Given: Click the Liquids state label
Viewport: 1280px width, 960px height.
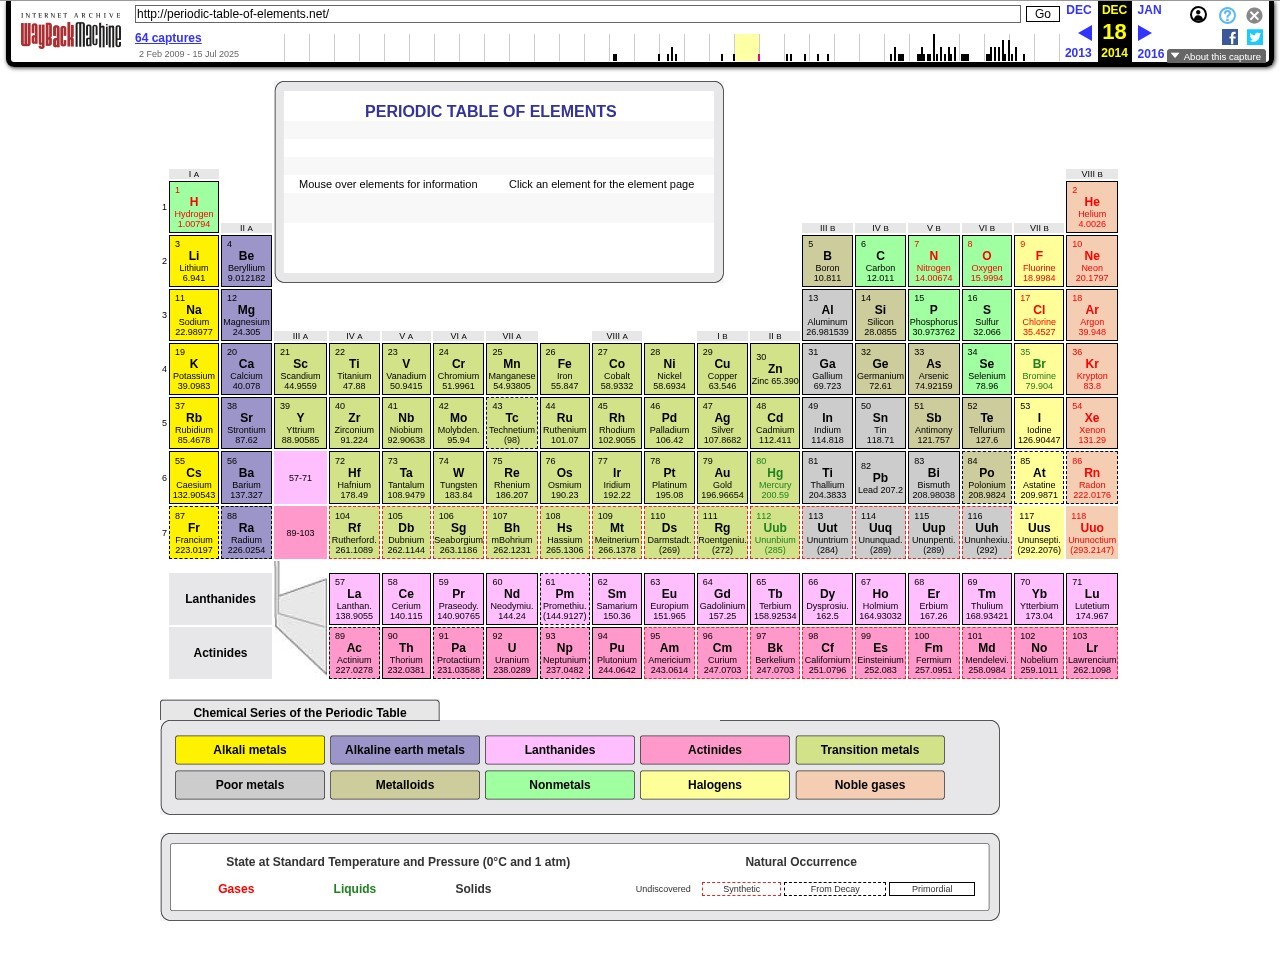Looking at the screenshot, I should click(x=355, y=889).
